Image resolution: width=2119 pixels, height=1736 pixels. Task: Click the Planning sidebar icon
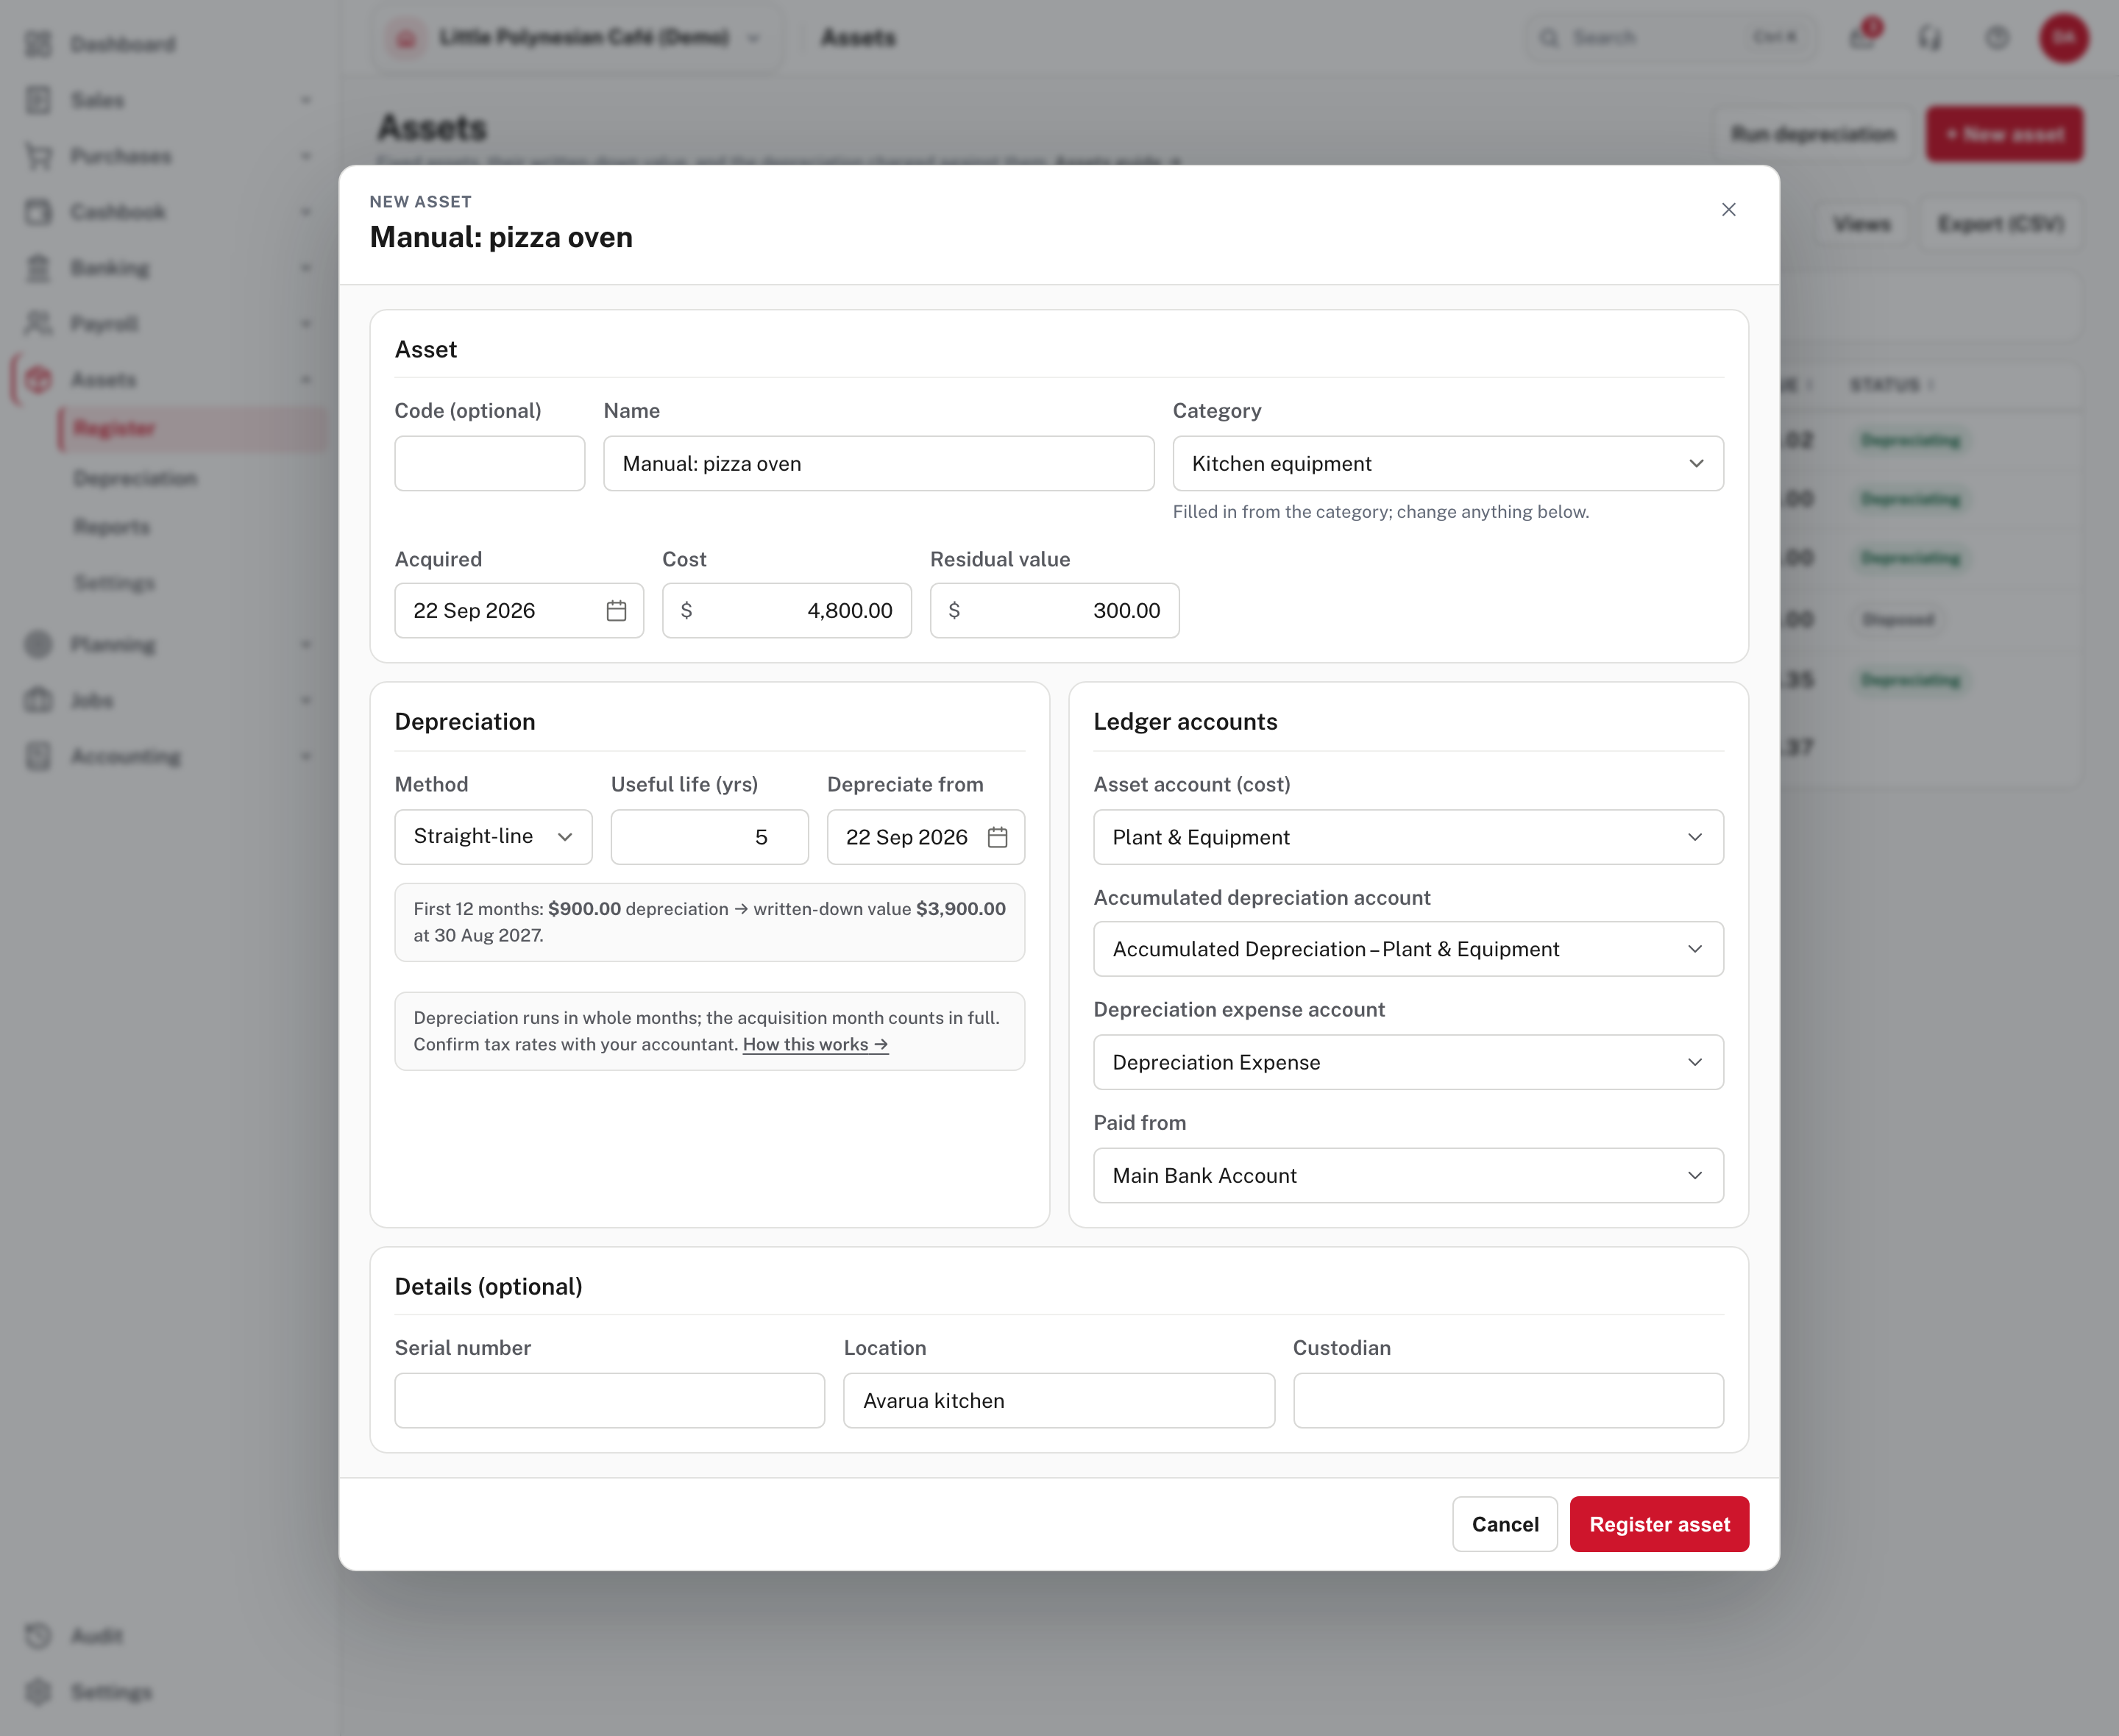click(38, 645)
